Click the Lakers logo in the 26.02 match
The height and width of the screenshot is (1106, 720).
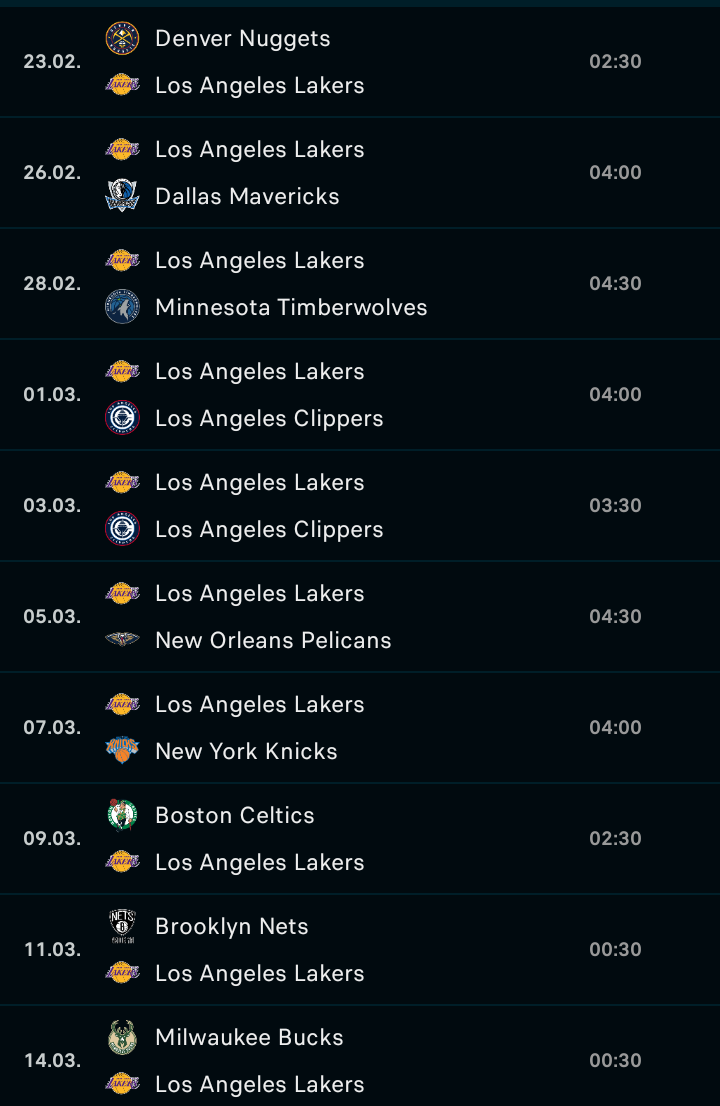pyautogui.click(x=122, y=150)
